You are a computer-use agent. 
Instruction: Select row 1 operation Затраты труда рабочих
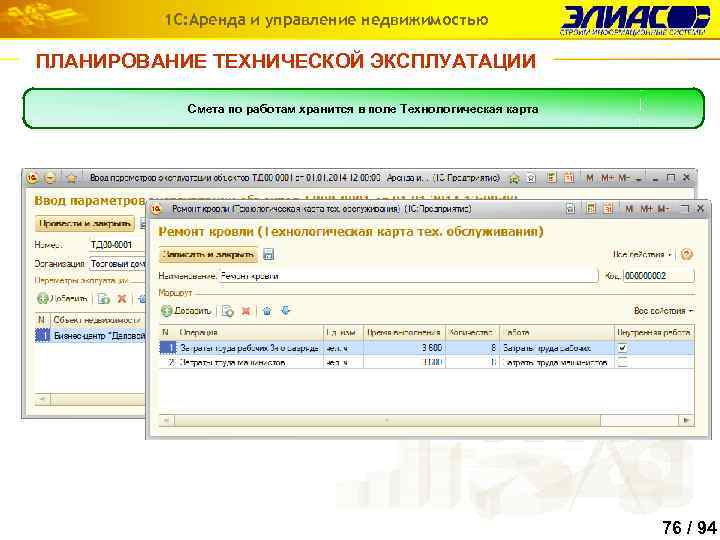tap(250, 348)
